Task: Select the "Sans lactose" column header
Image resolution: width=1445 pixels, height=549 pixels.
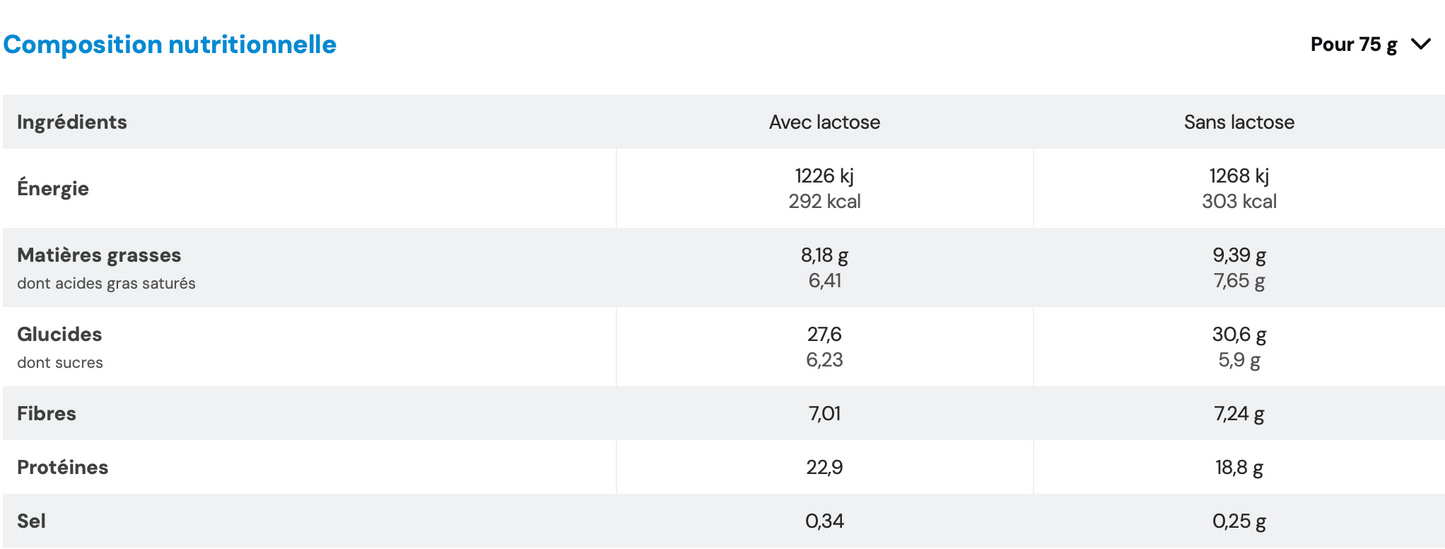Action: pyautogui.click(x=1239, y=122)
